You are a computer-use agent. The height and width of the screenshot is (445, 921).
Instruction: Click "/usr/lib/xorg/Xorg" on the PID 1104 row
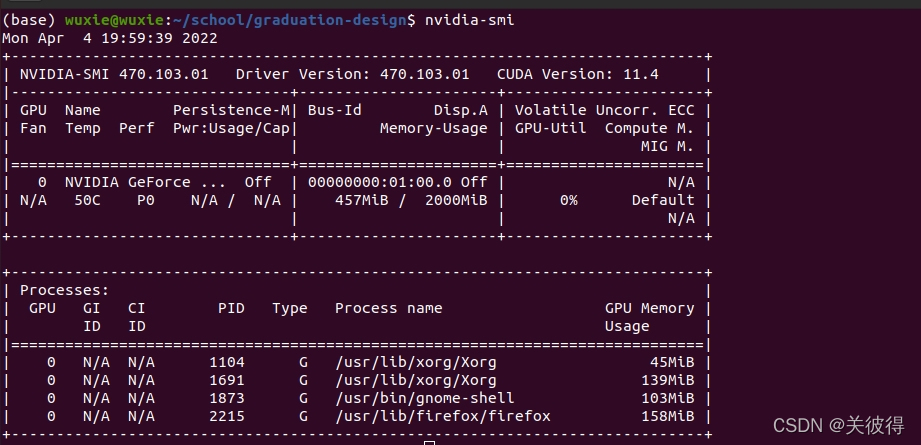[415, 362]
